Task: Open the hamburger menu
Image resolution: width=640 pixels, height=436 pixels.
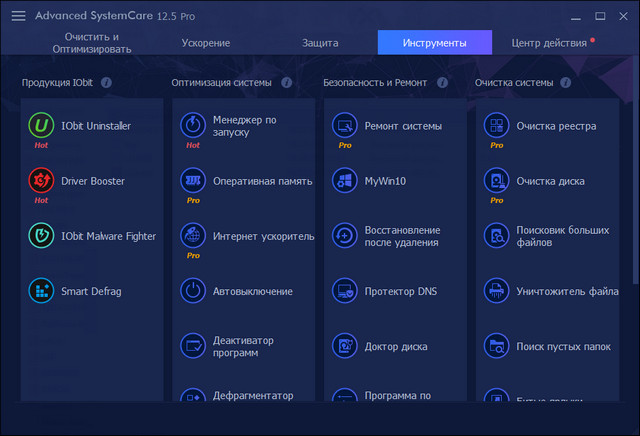Action: click(18, 17)
